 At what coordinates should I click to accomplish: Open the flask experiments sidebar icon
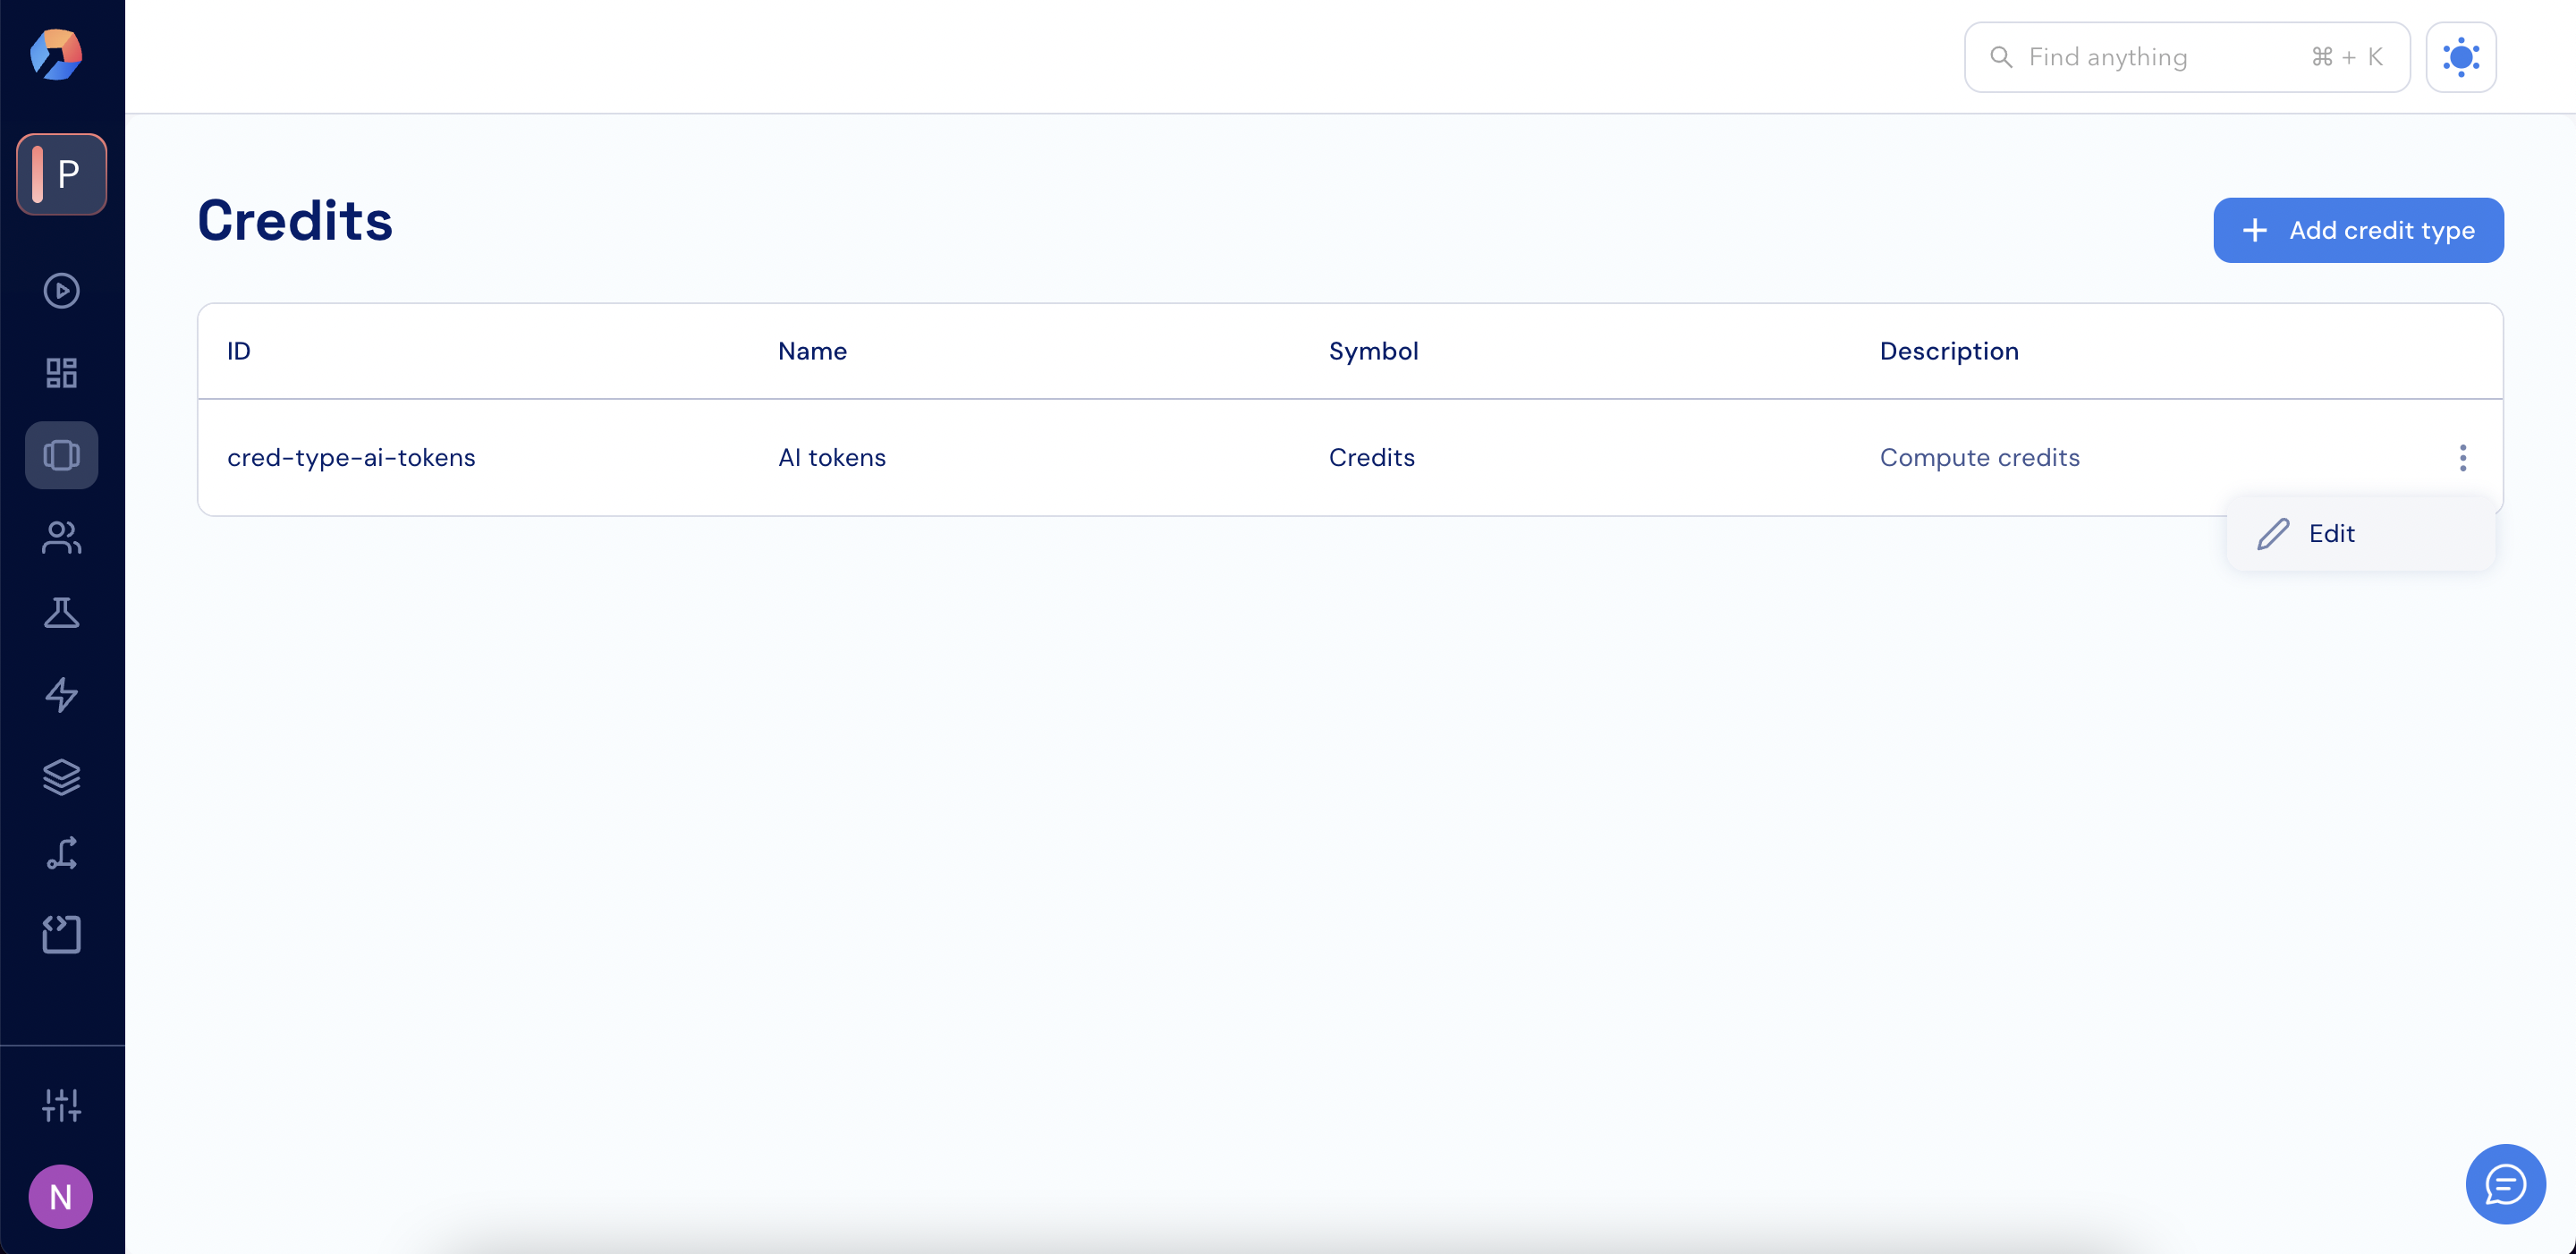tap(61, 613)
